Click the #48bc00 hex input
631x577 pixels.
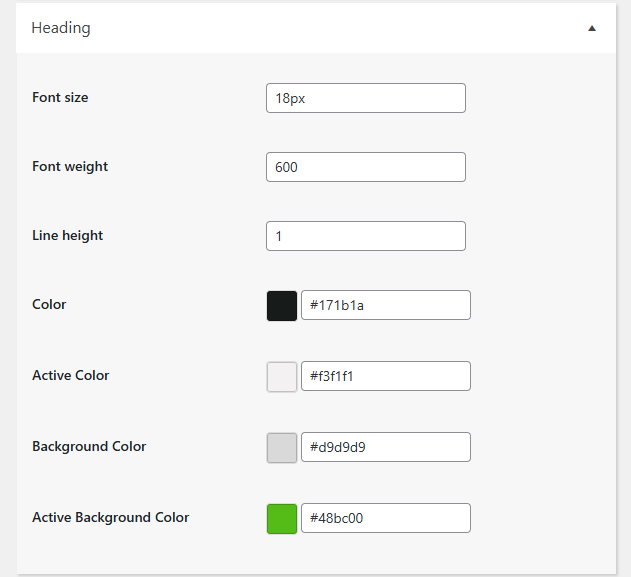coord(385,518)
